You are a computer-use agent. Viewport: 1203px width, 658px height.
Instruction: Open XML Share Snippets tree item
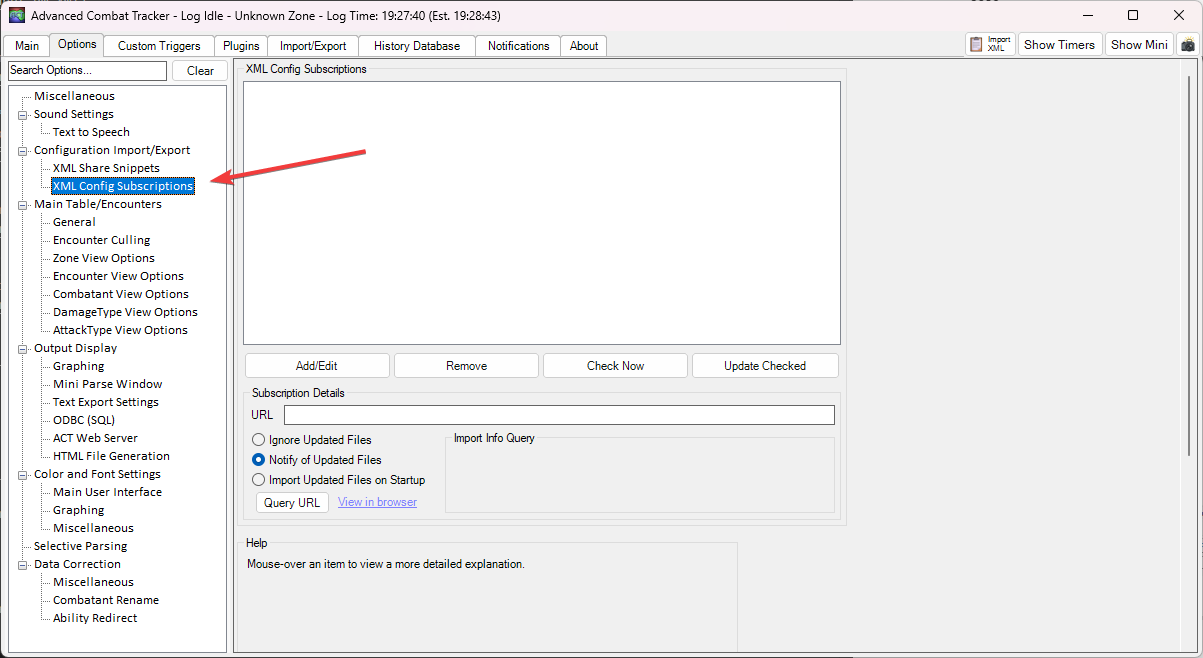coord(106,168)
